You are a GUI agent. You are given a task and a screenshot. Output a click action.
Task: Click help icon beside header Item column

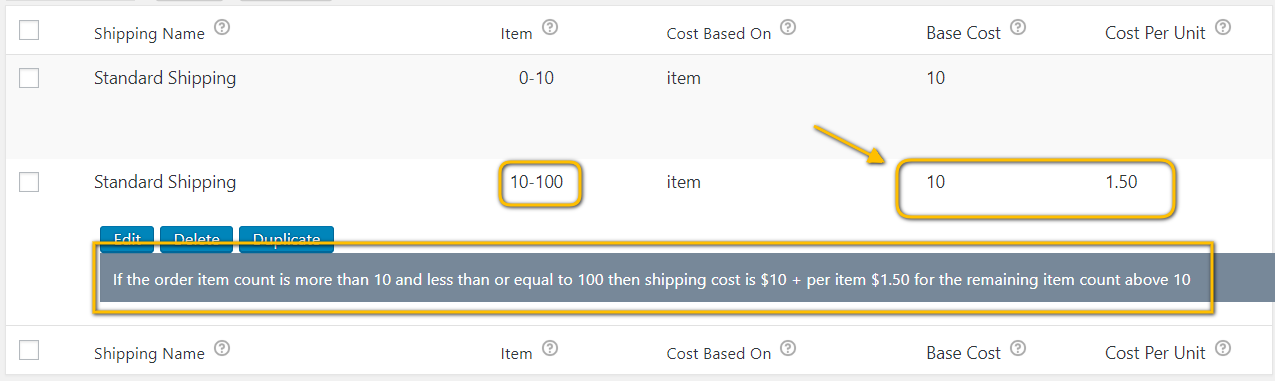tap(549, 29)
